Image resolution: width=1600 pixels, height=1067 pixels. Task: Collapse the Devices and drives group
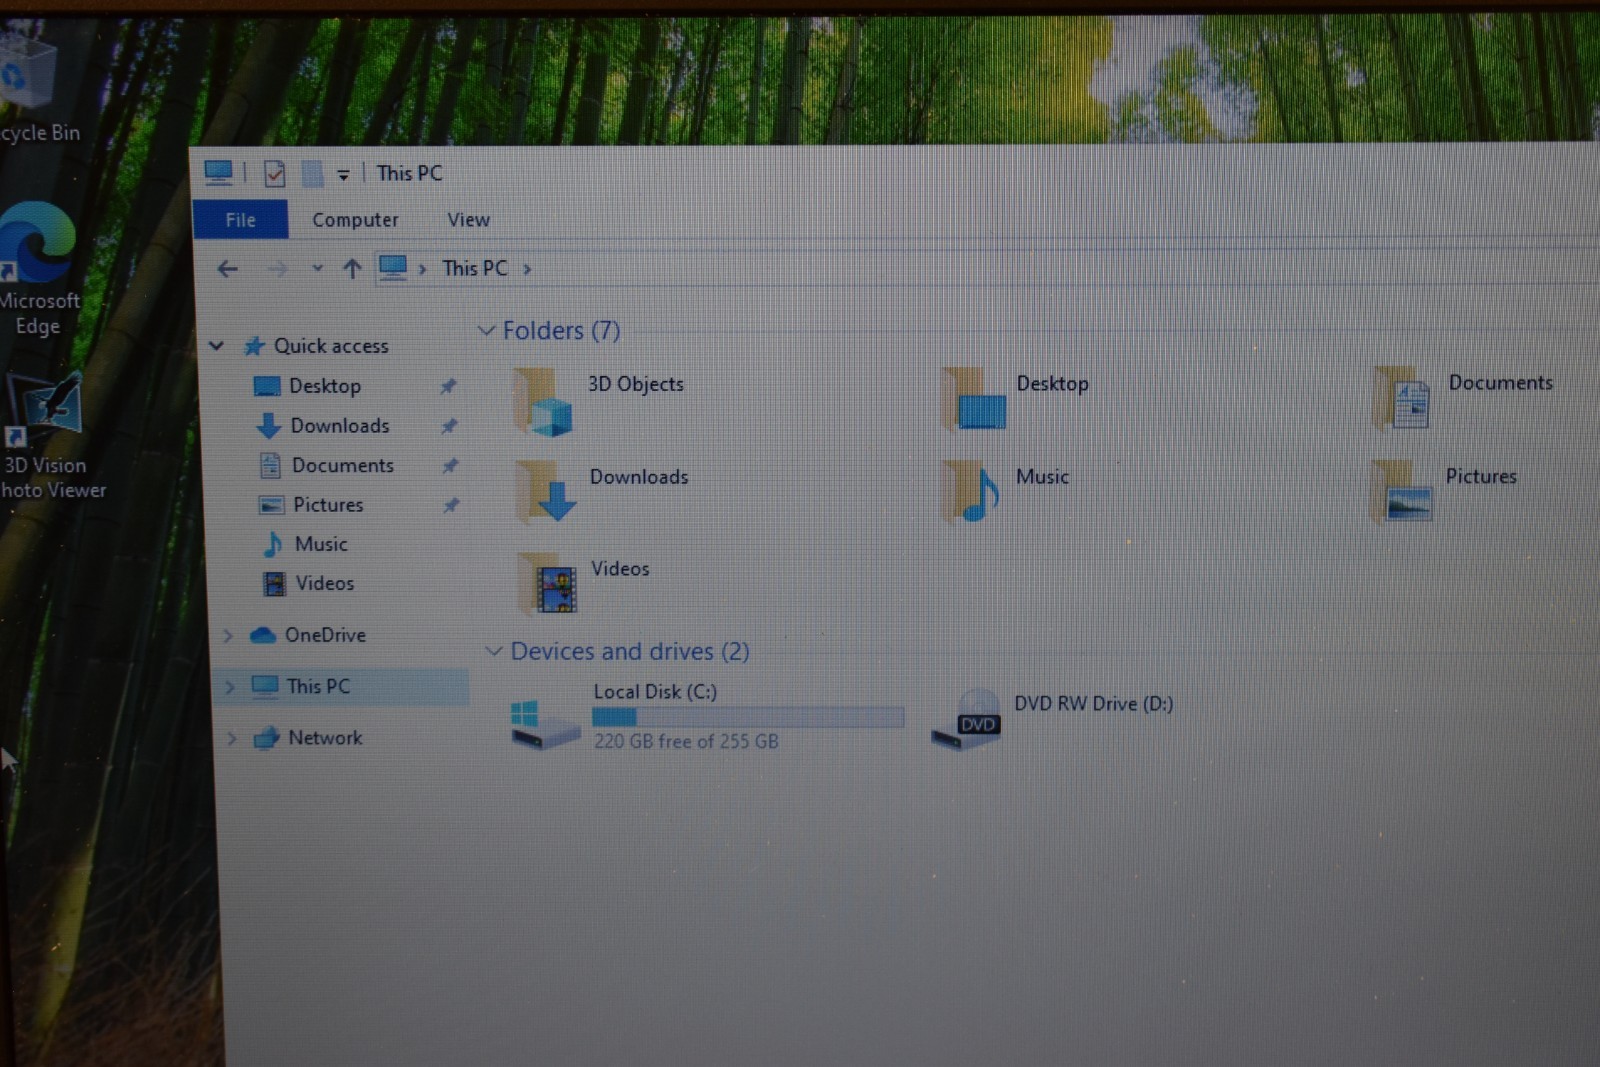494,651
